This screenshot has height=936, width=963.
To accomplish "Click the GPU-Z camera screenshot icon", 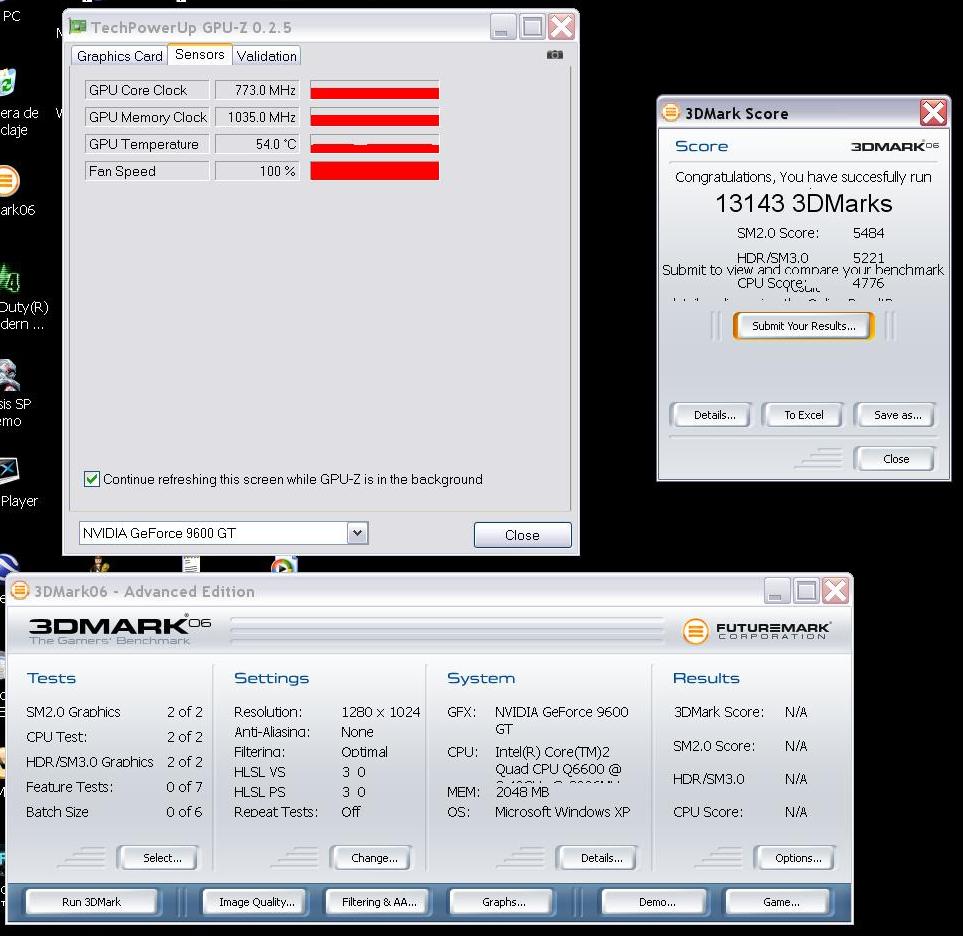I will click(x=555, y=55).
